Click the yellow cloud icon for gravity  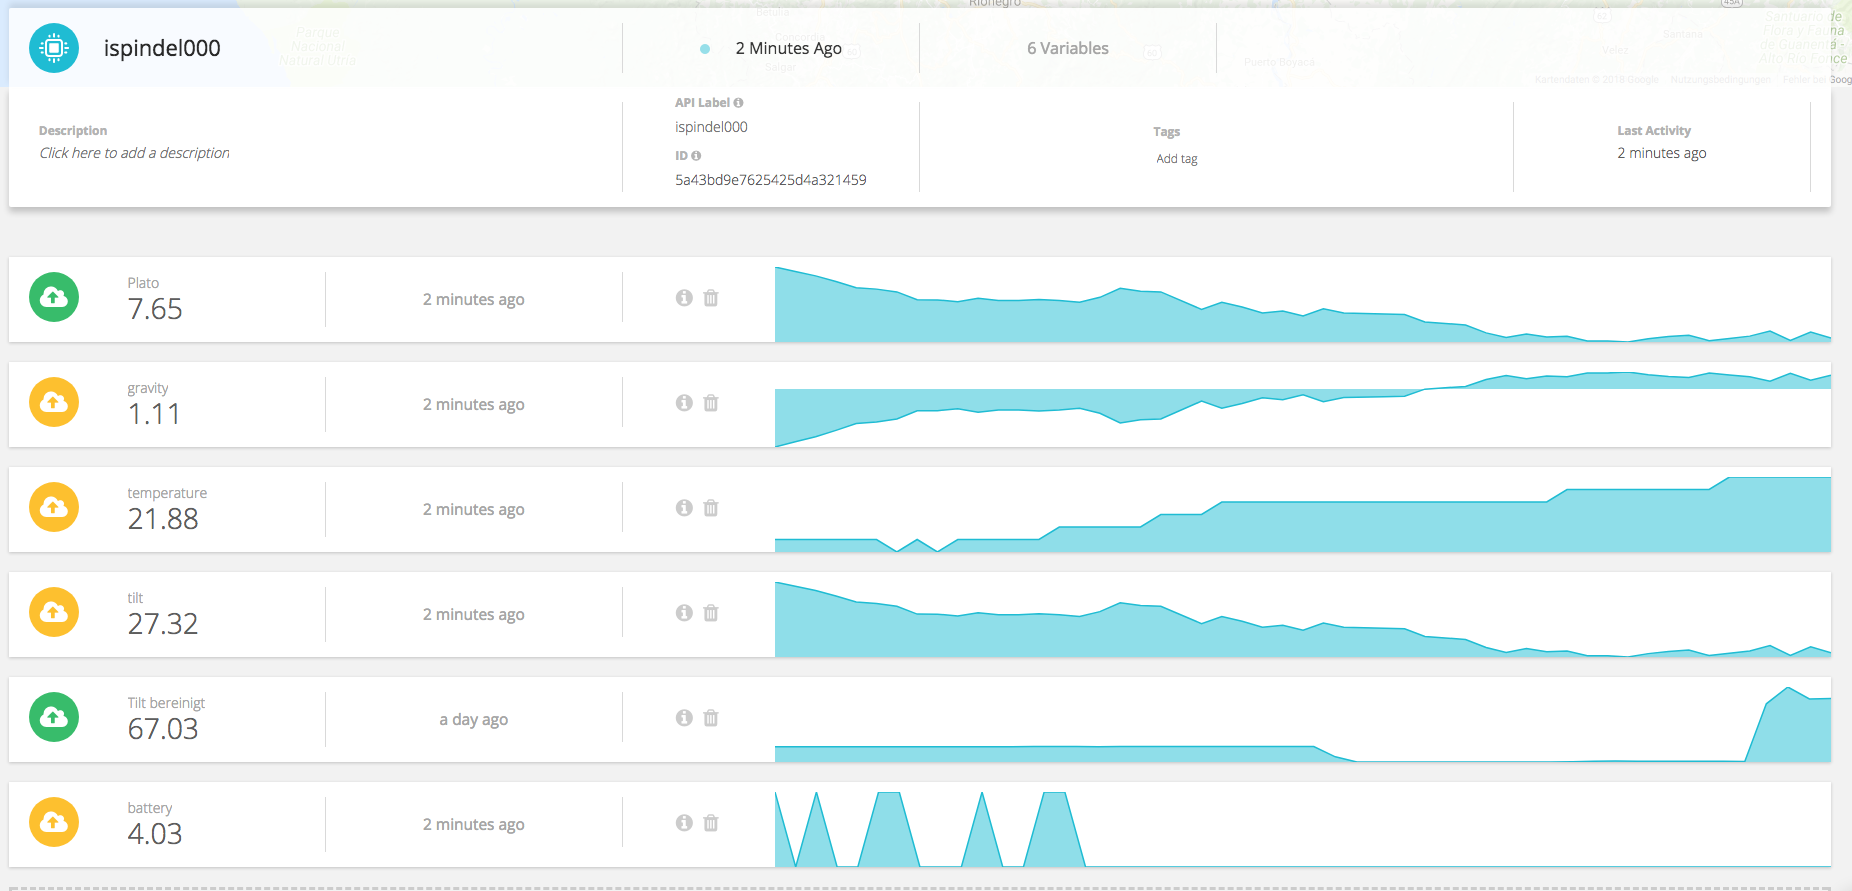click(54, 402)
